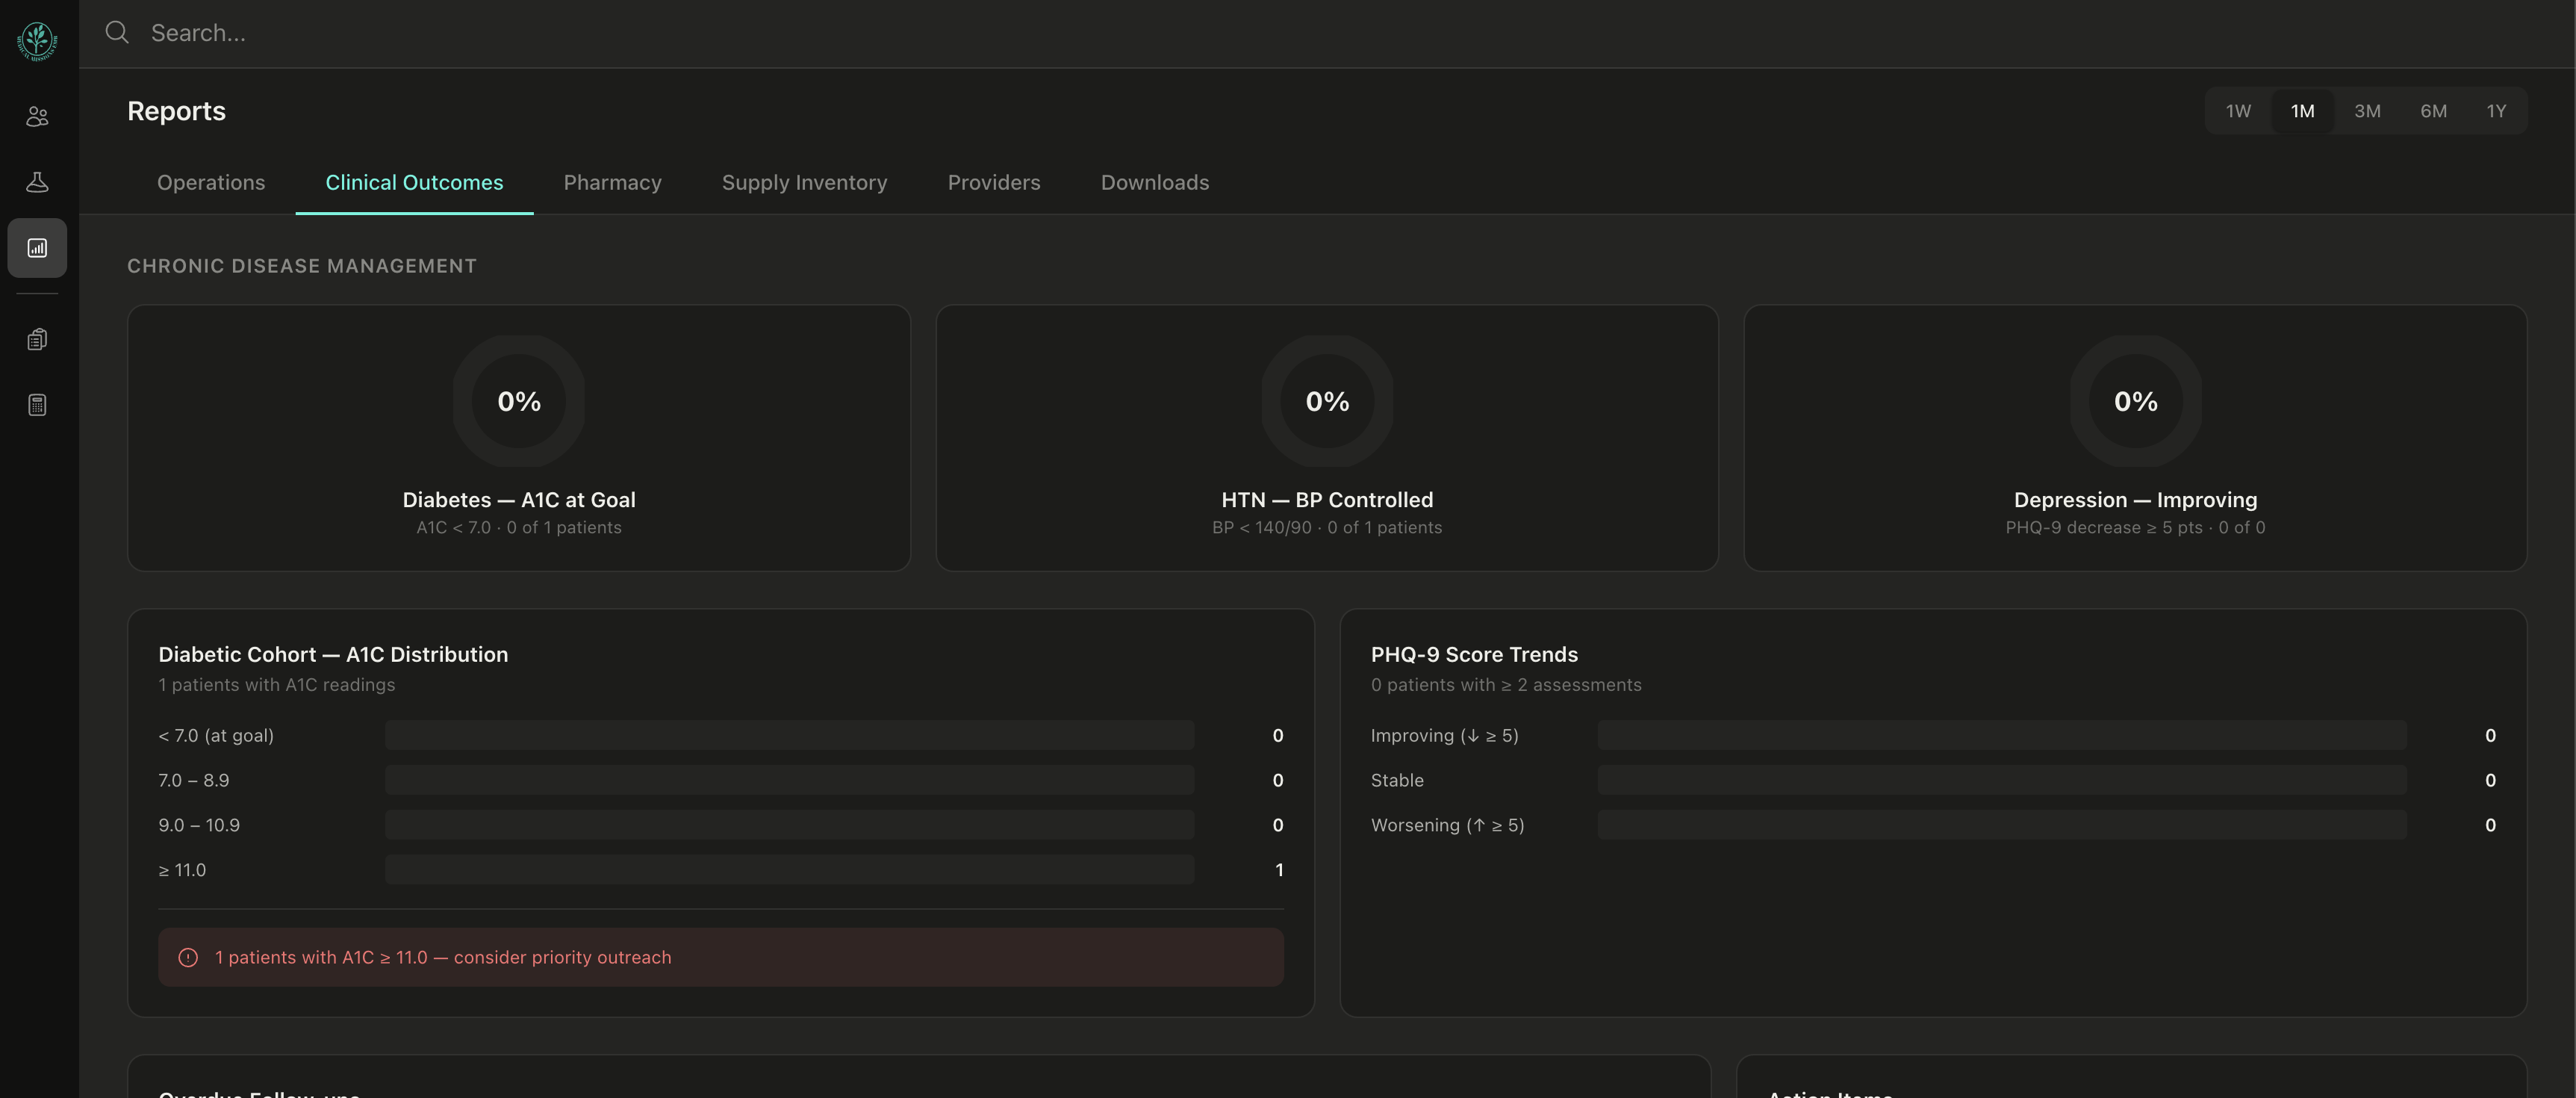Screen dimensions: 2576x1098
Task: Open the lab flask icon in sidebar
Action: click(x=37, y=182)
